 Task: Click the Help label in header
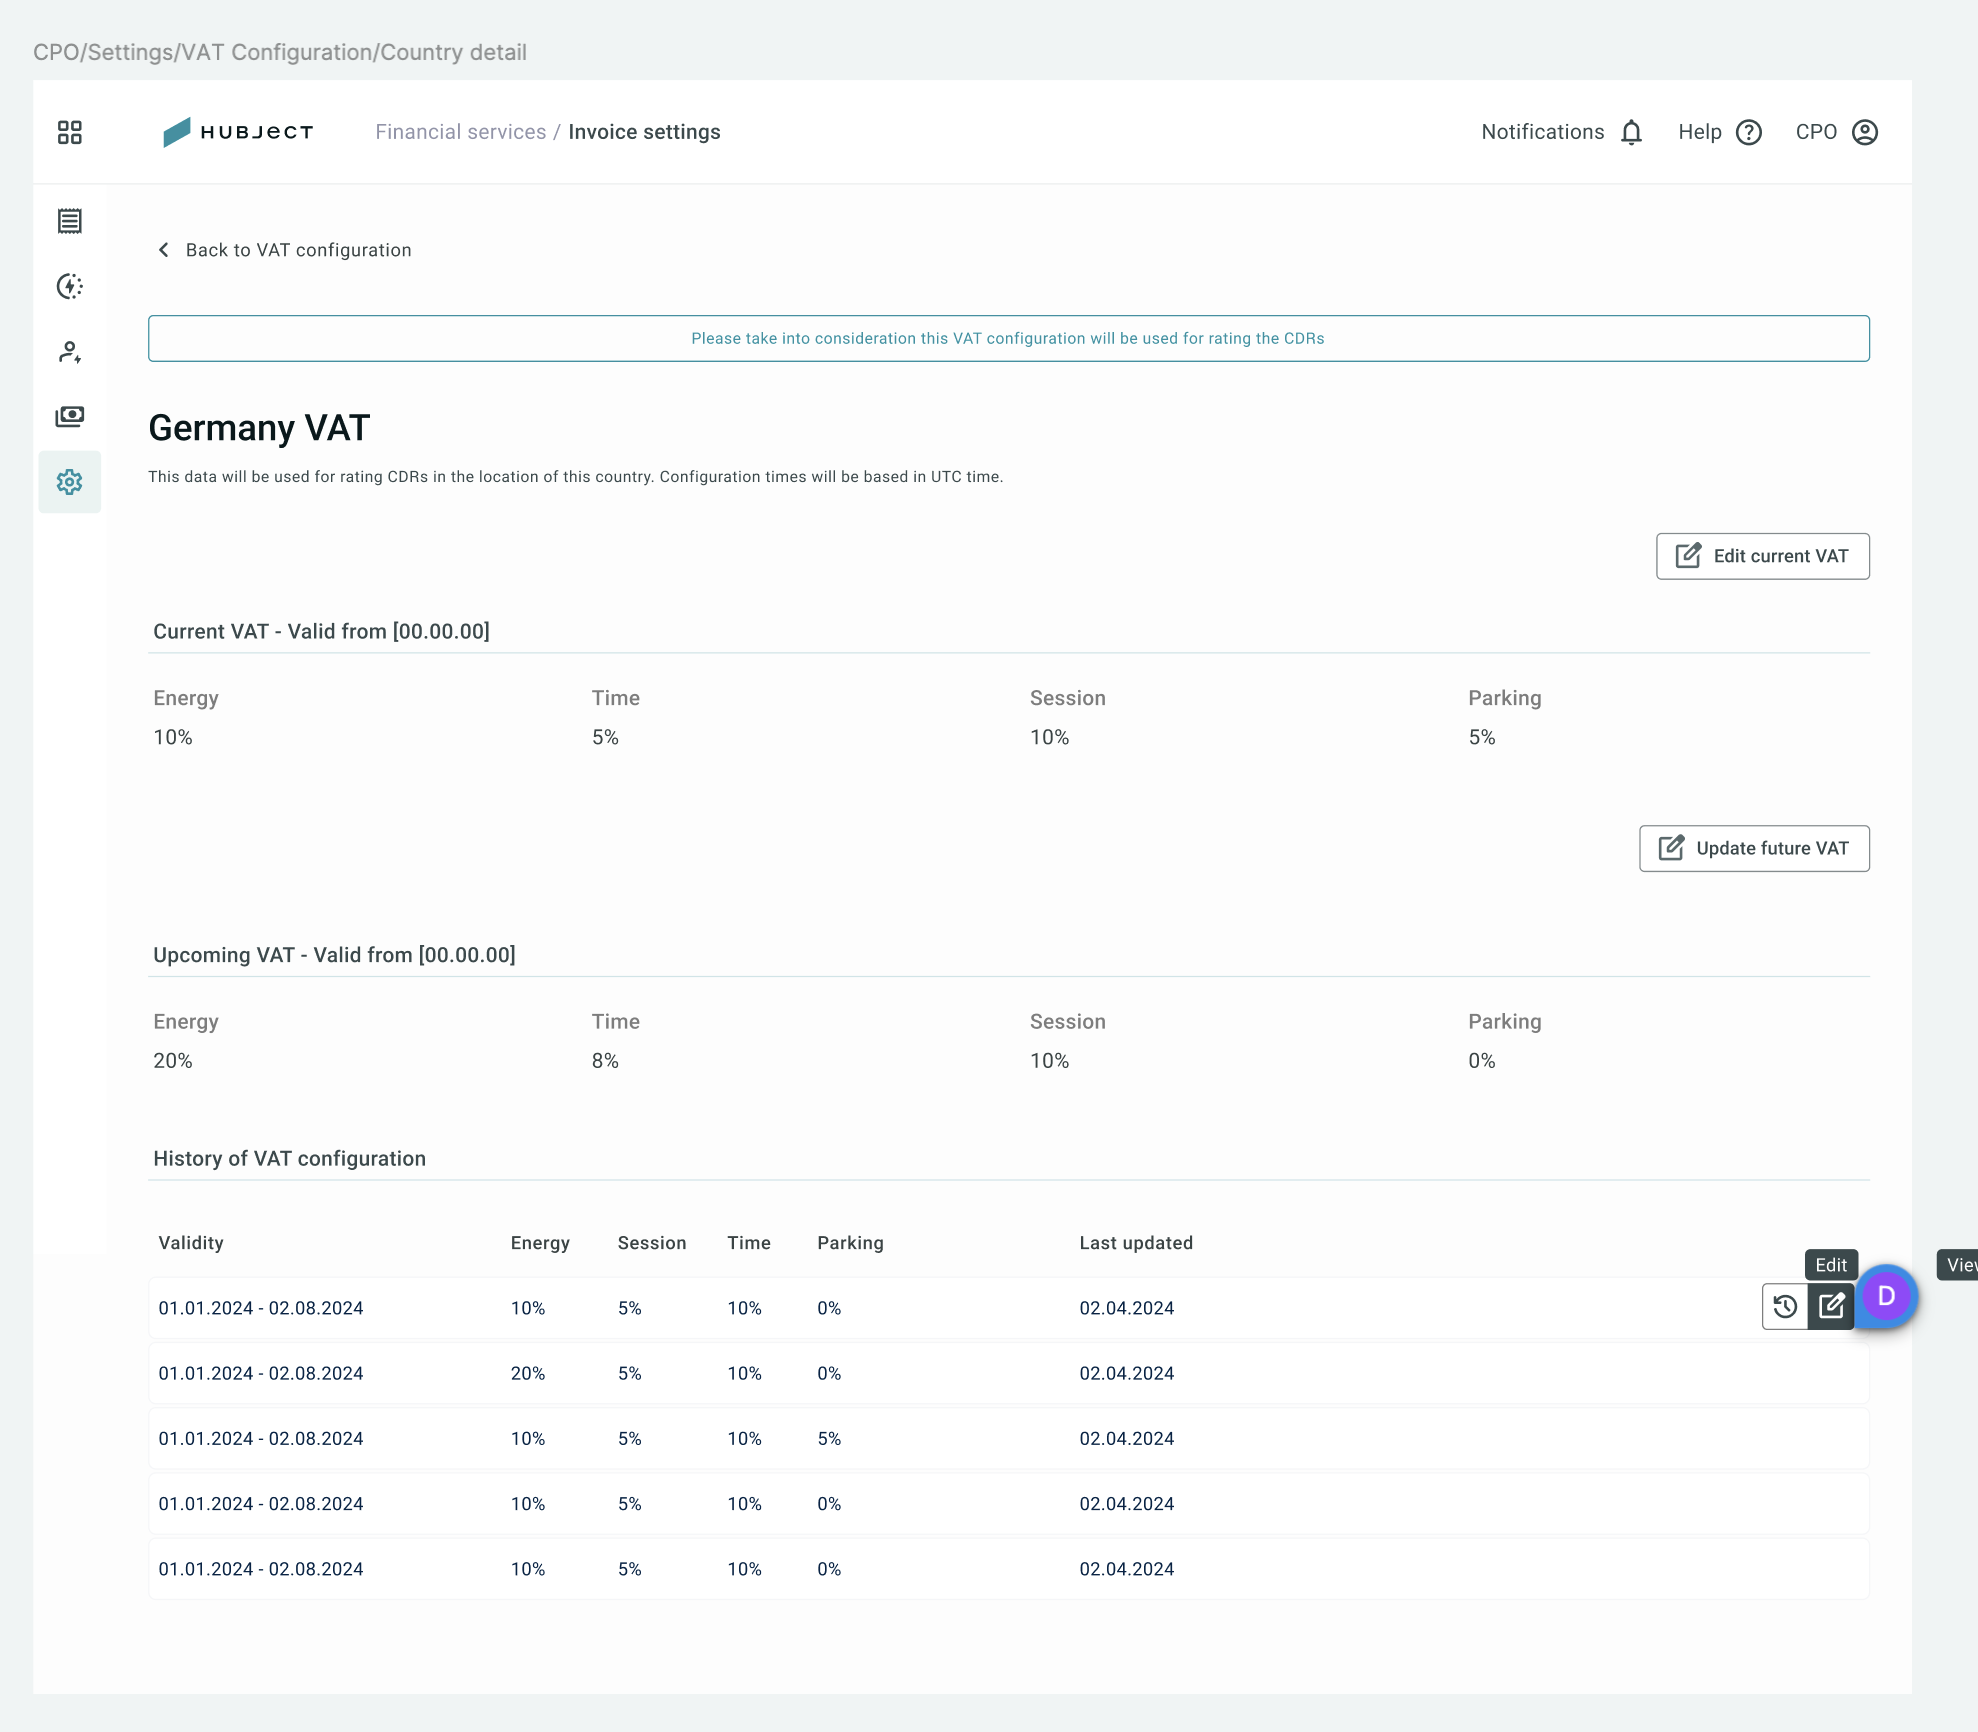(x=1699, y=132)
